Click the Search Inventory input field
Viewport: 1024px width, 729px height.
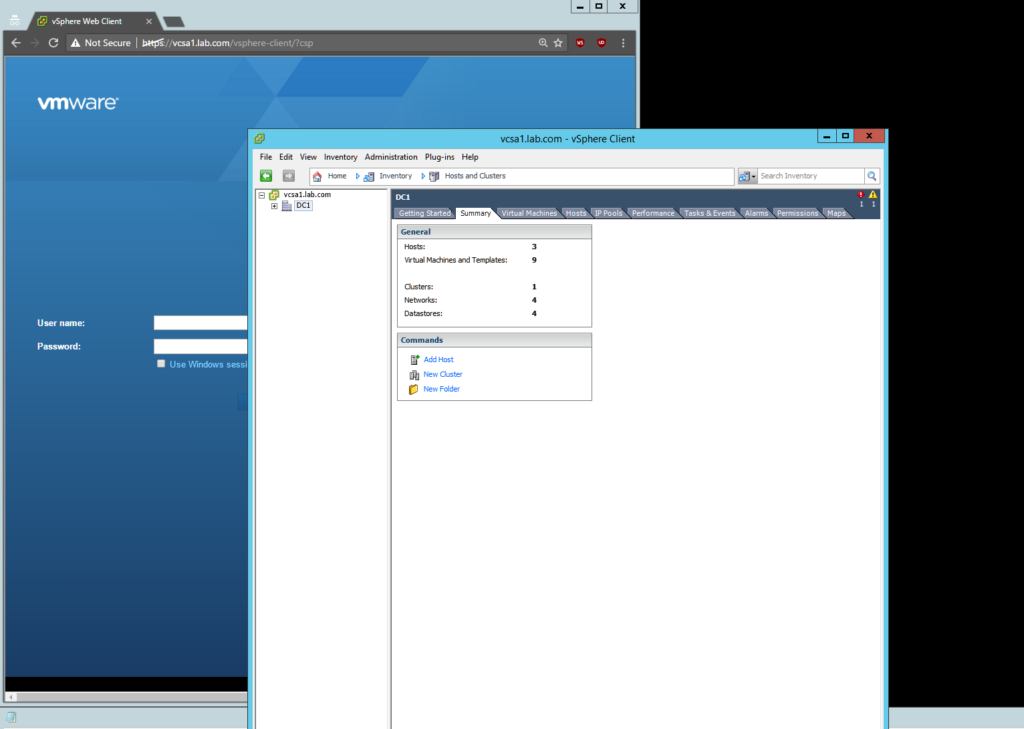pos(810,176)
